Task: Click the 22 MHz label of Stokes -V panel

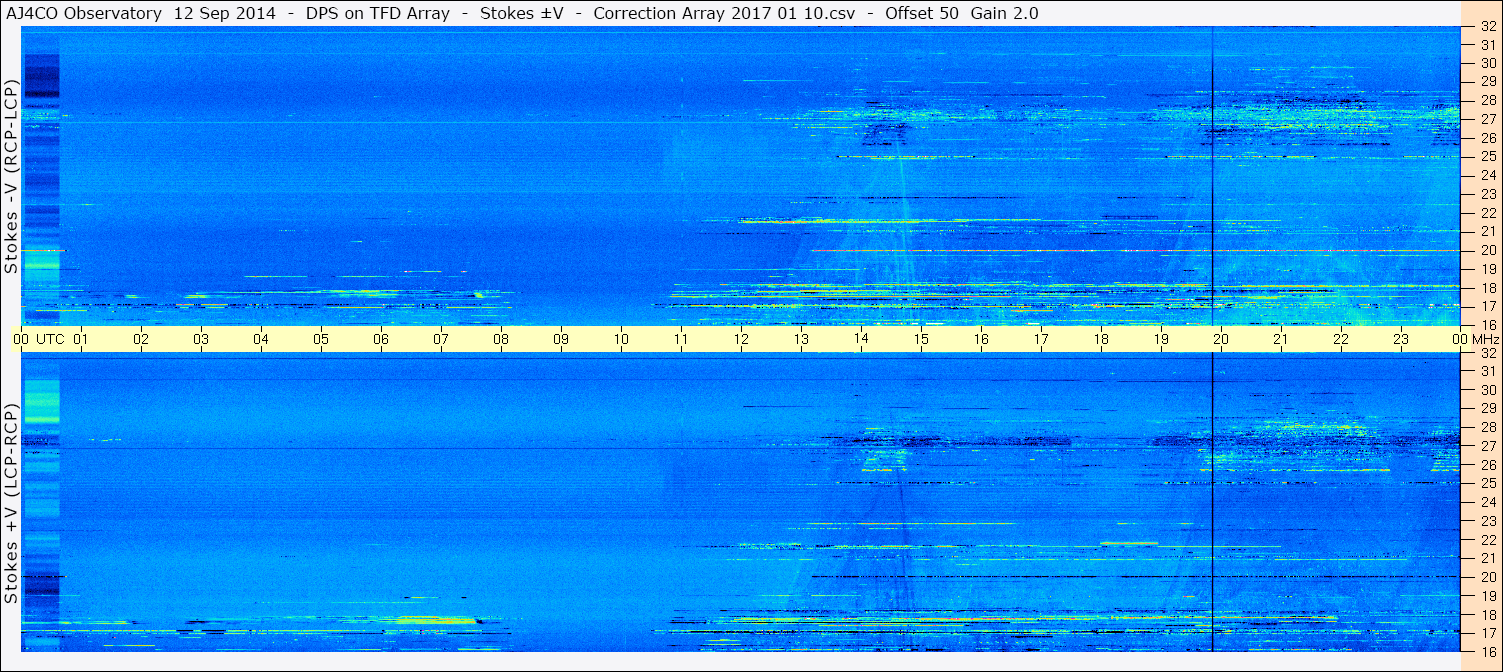Action: (1488, 213)
